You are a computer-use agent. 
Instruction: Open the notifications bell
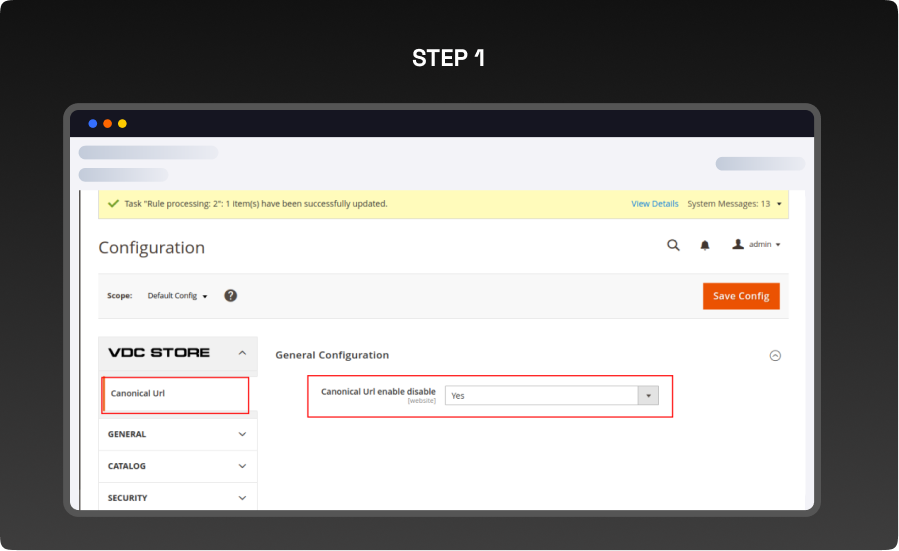tap(705, 245)
